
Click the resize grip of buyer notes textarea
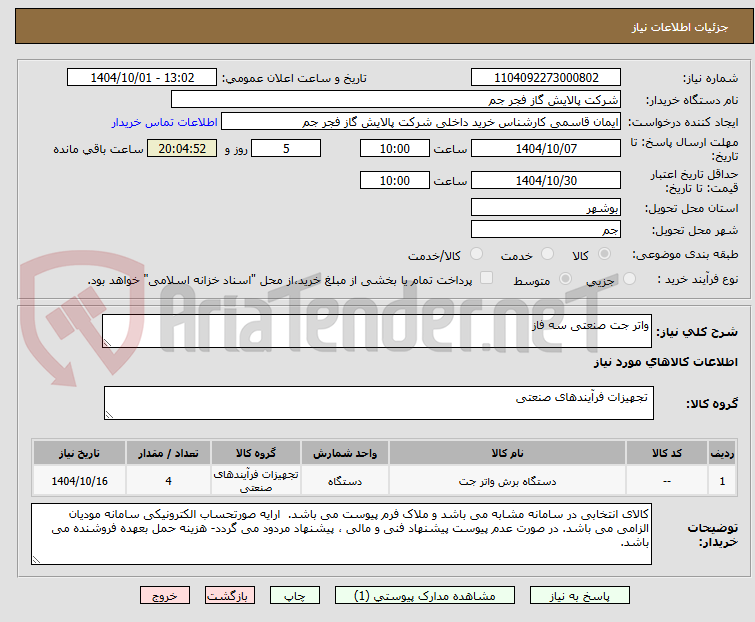click(x=36, y=560)
